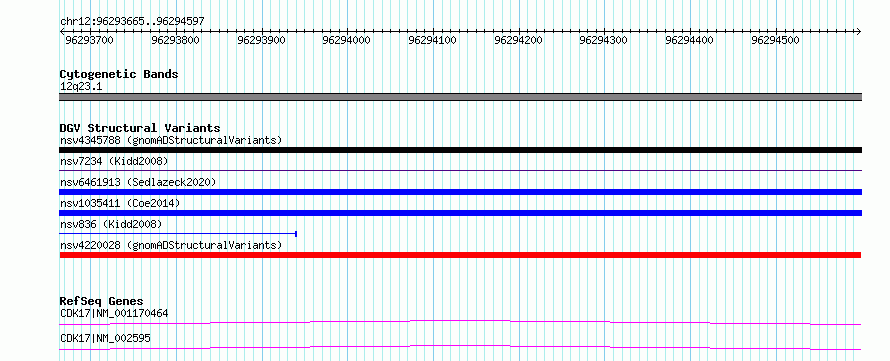Image resolution: width=890 pixels, height=361 pixels.
Task: Select the red nsv4220028 variant bar
Action: [460, 255]
